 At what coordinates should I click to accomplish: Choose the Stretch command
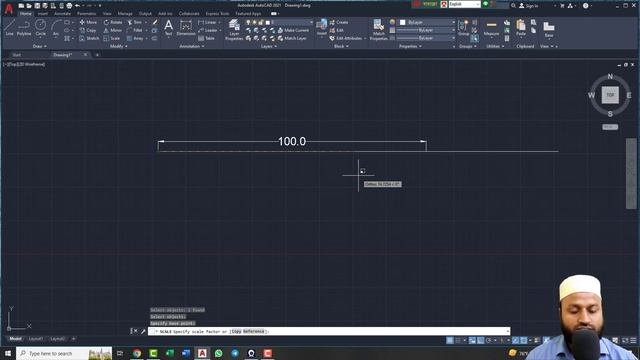[89, 38]
